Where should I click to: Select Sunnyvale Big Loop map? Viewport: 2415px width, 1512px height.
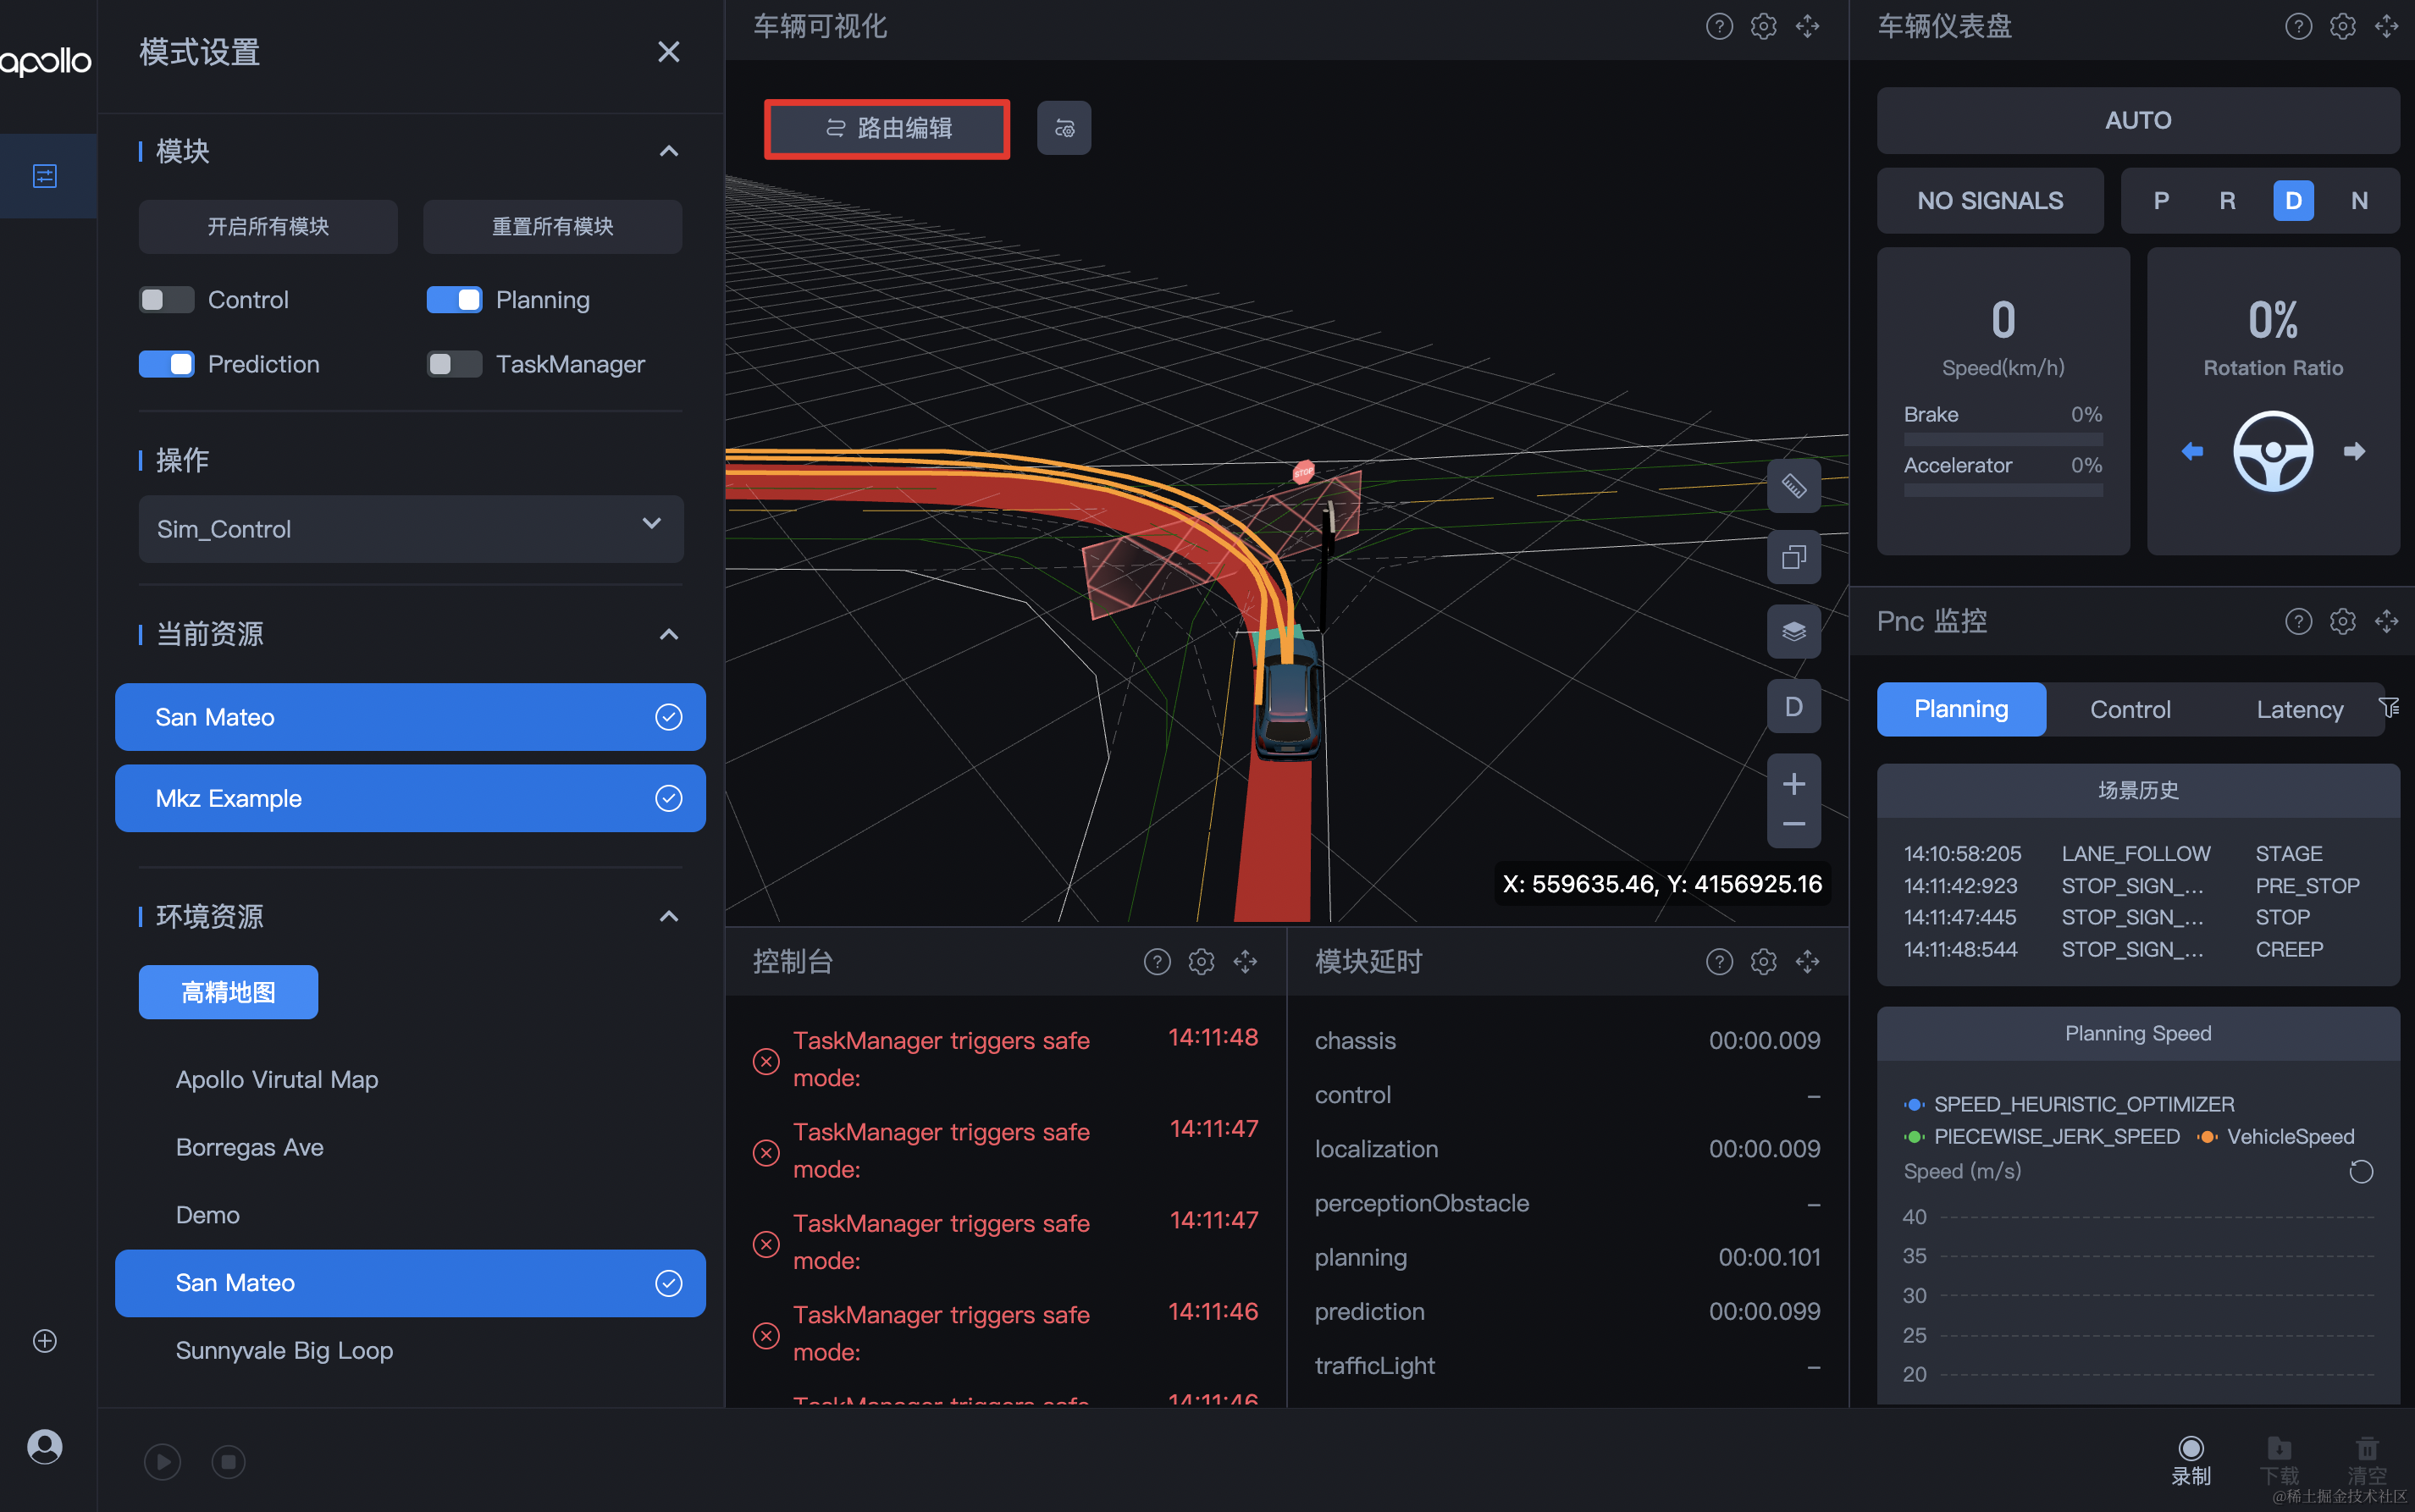[284, 1351]
